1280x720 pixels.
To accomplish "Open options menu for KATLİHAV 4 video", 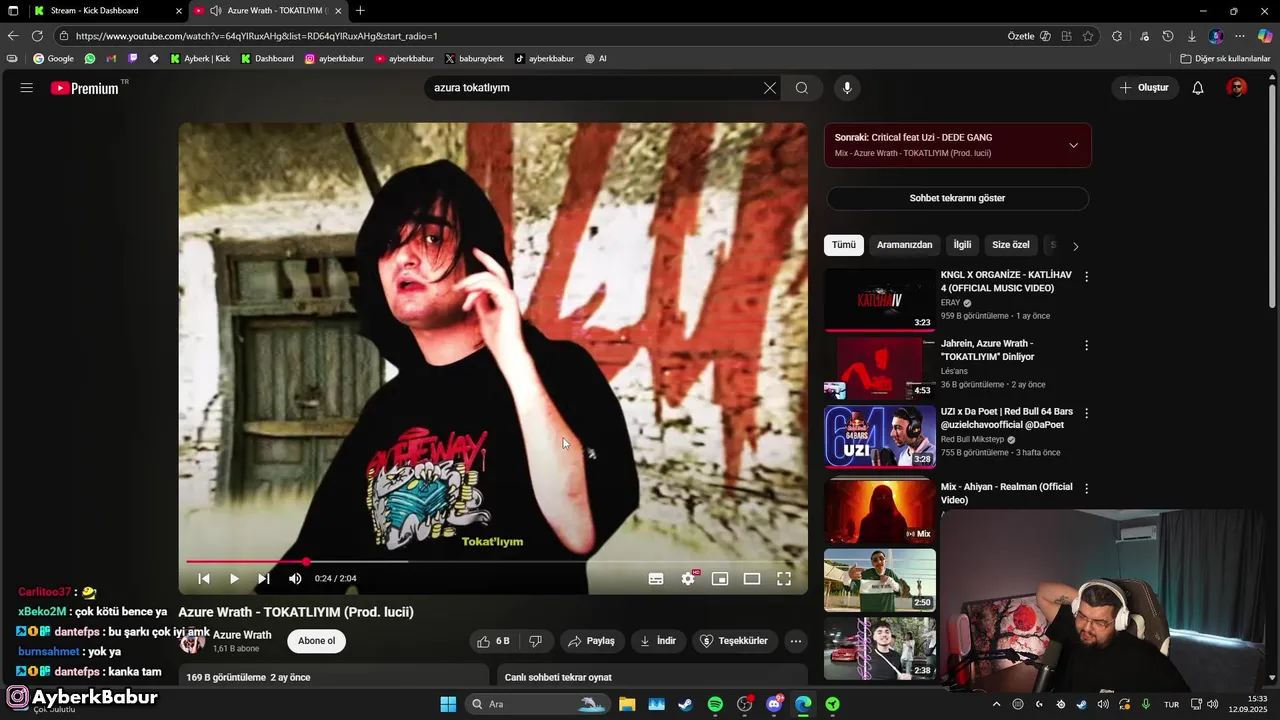I will [x=1086, y=277].
